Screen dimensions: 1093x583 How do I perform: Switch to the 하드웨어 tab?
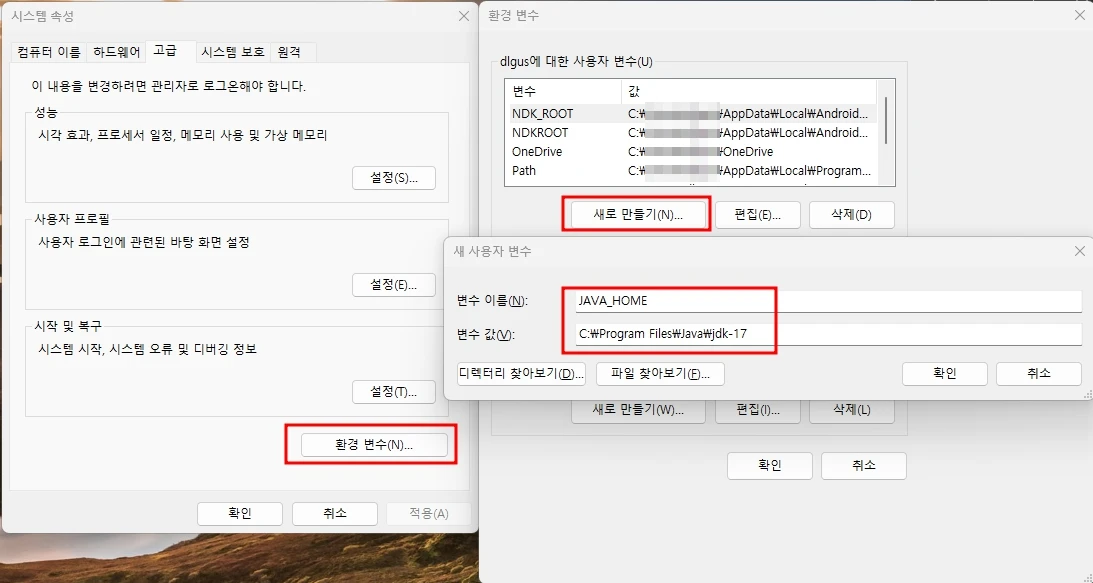(x=115, y=50)
